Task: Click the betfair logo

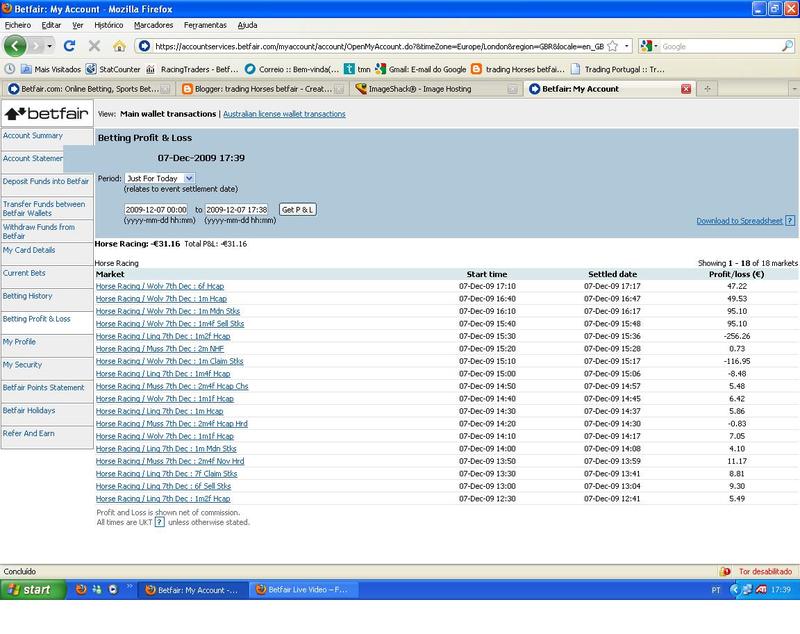Action: tap(47, 113)
